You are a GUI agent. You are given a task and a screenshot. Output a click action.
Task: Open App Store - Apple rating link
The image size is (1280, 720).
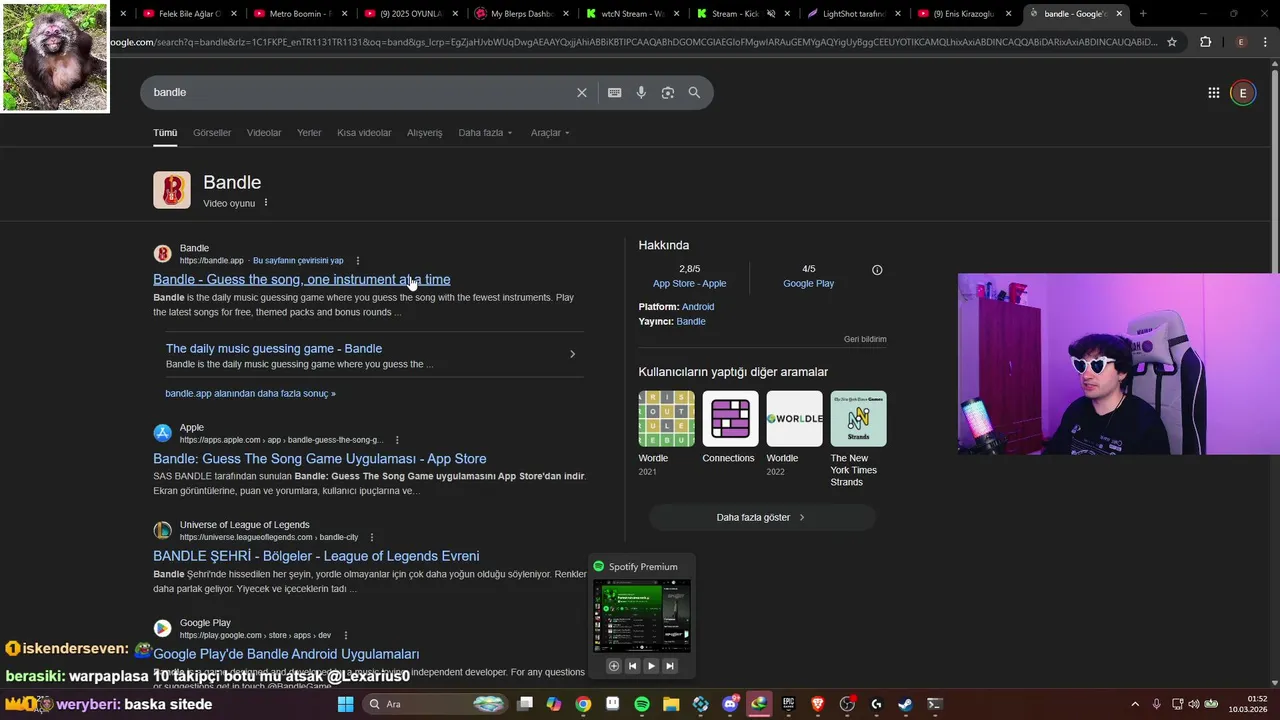click(x=689, y=284)
